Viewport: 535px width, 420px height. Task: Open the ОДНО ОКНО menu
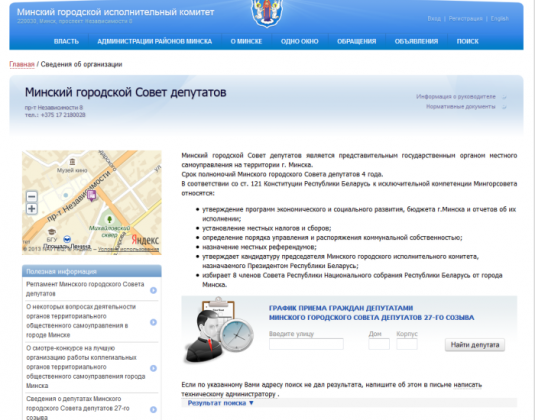point(300,41)
